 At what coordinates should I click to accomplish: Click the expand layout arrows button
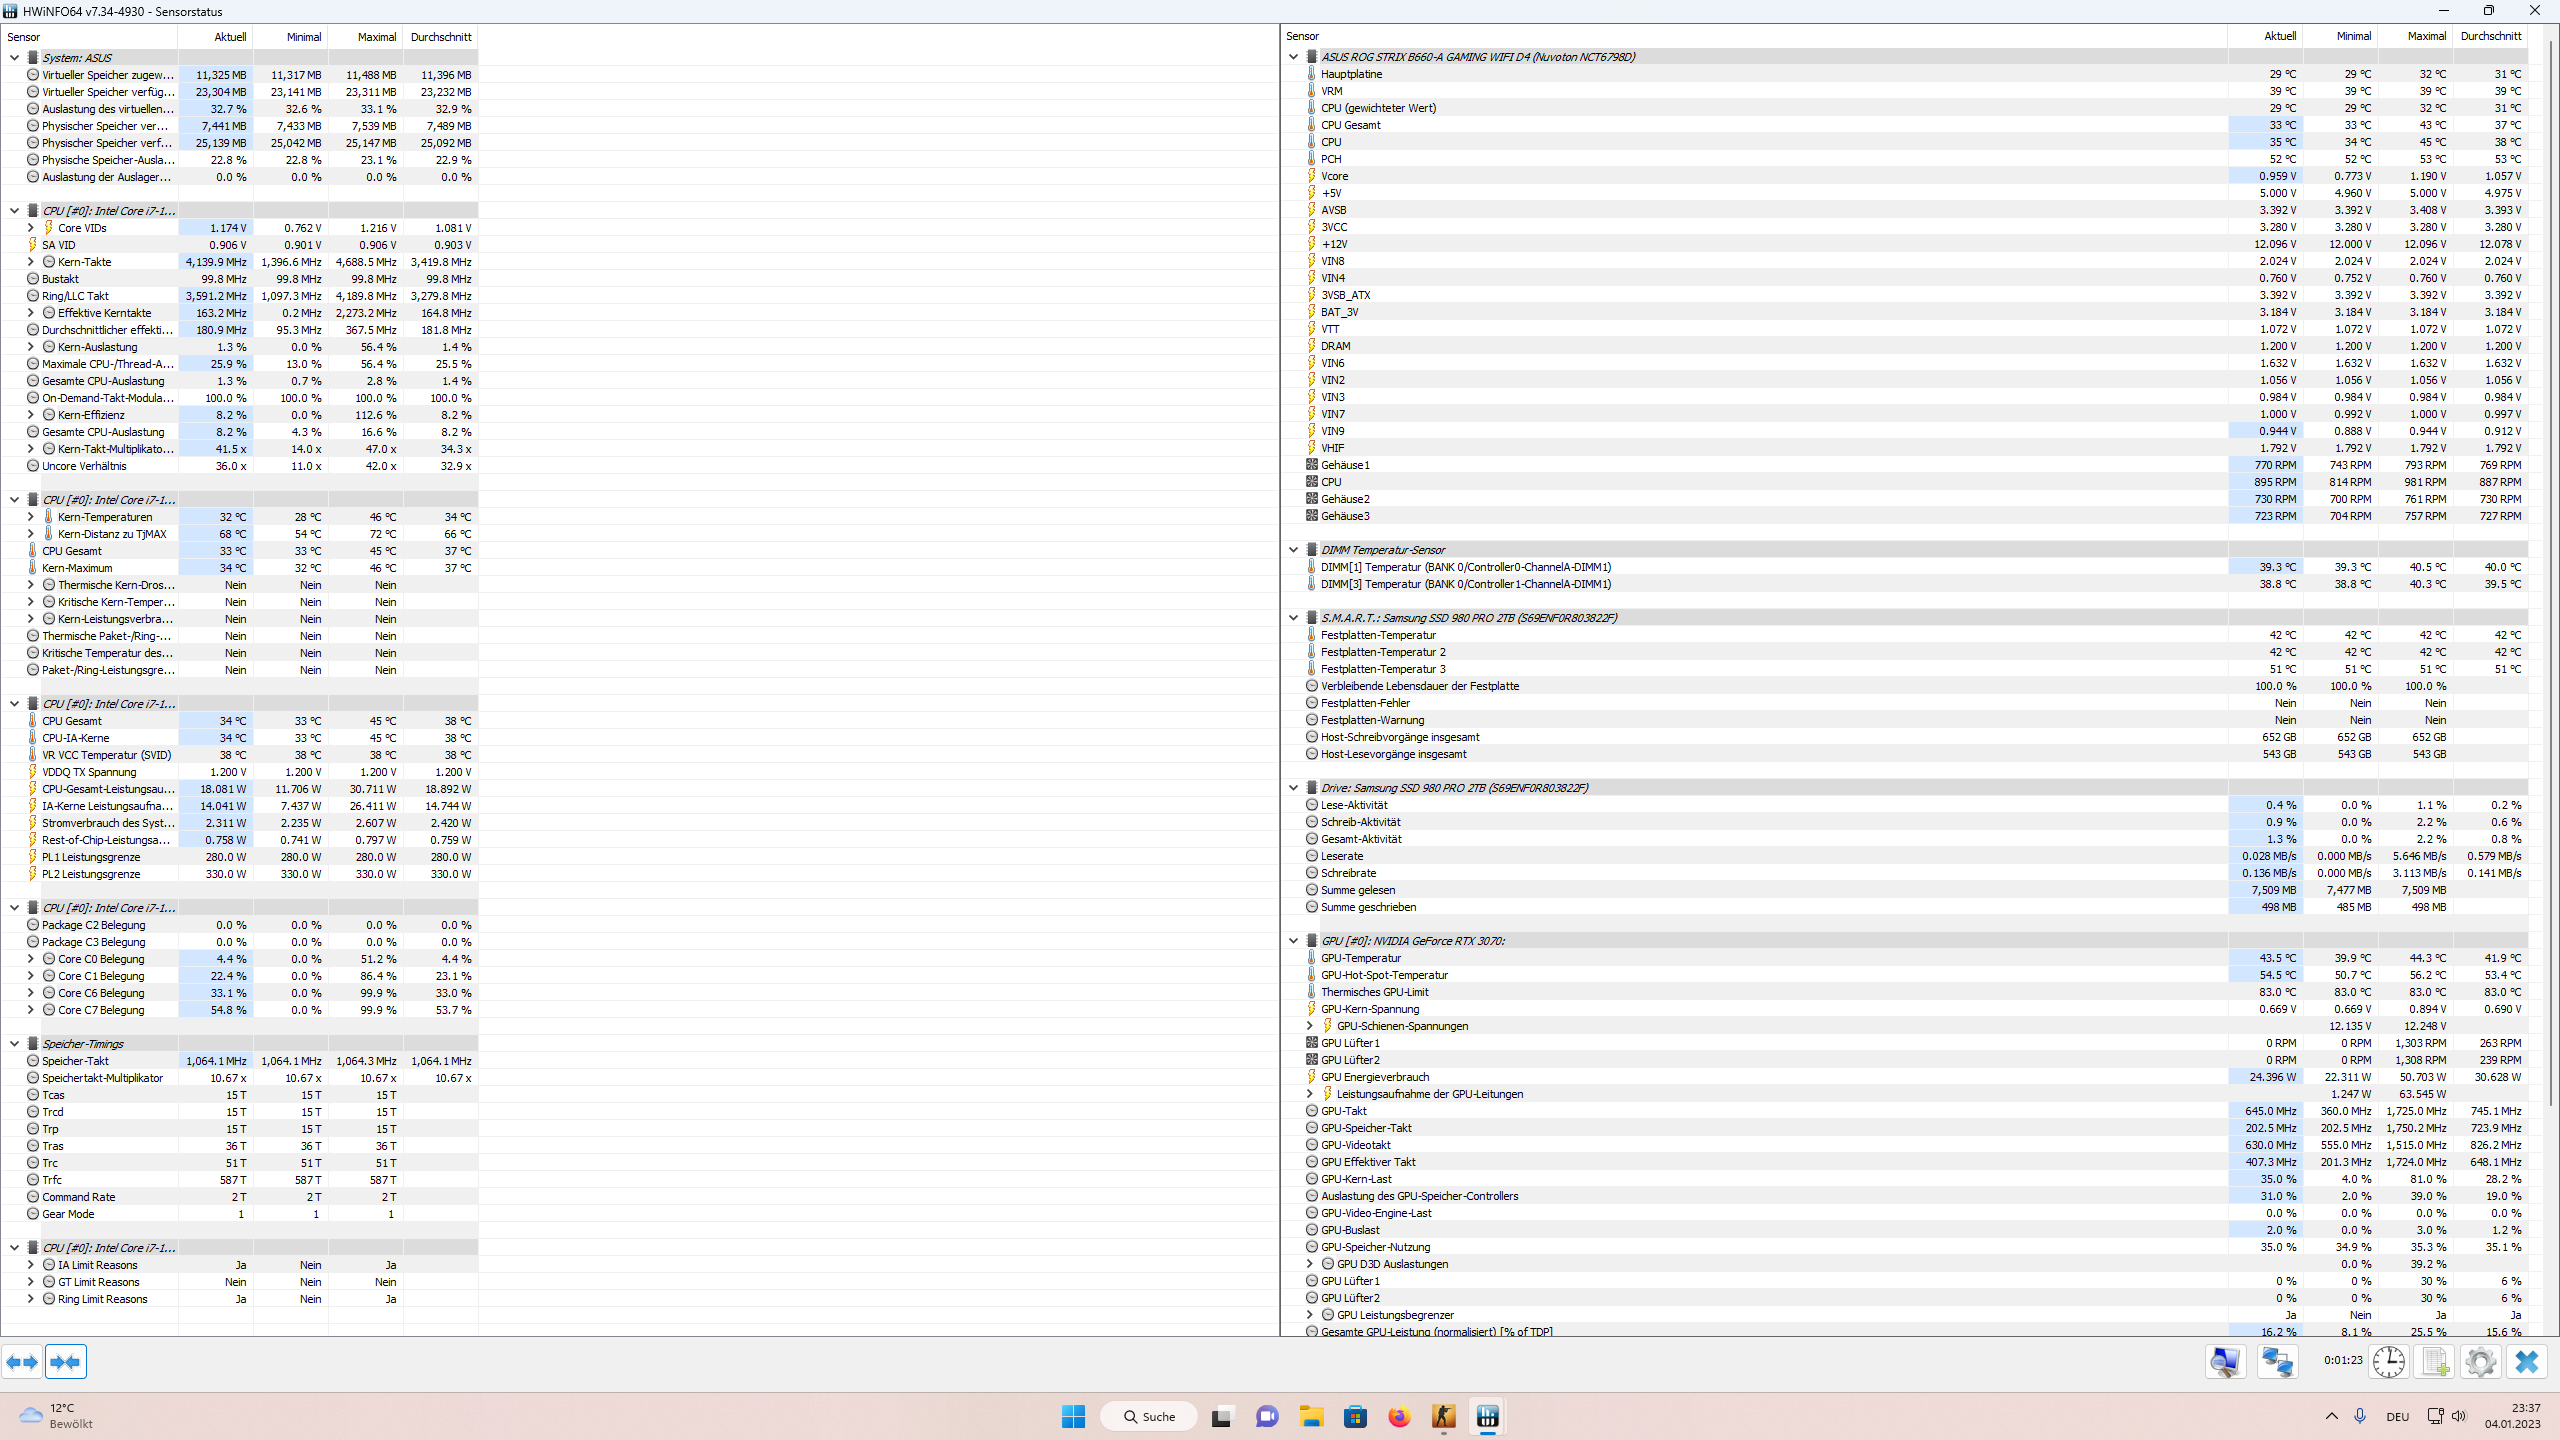22,1361
